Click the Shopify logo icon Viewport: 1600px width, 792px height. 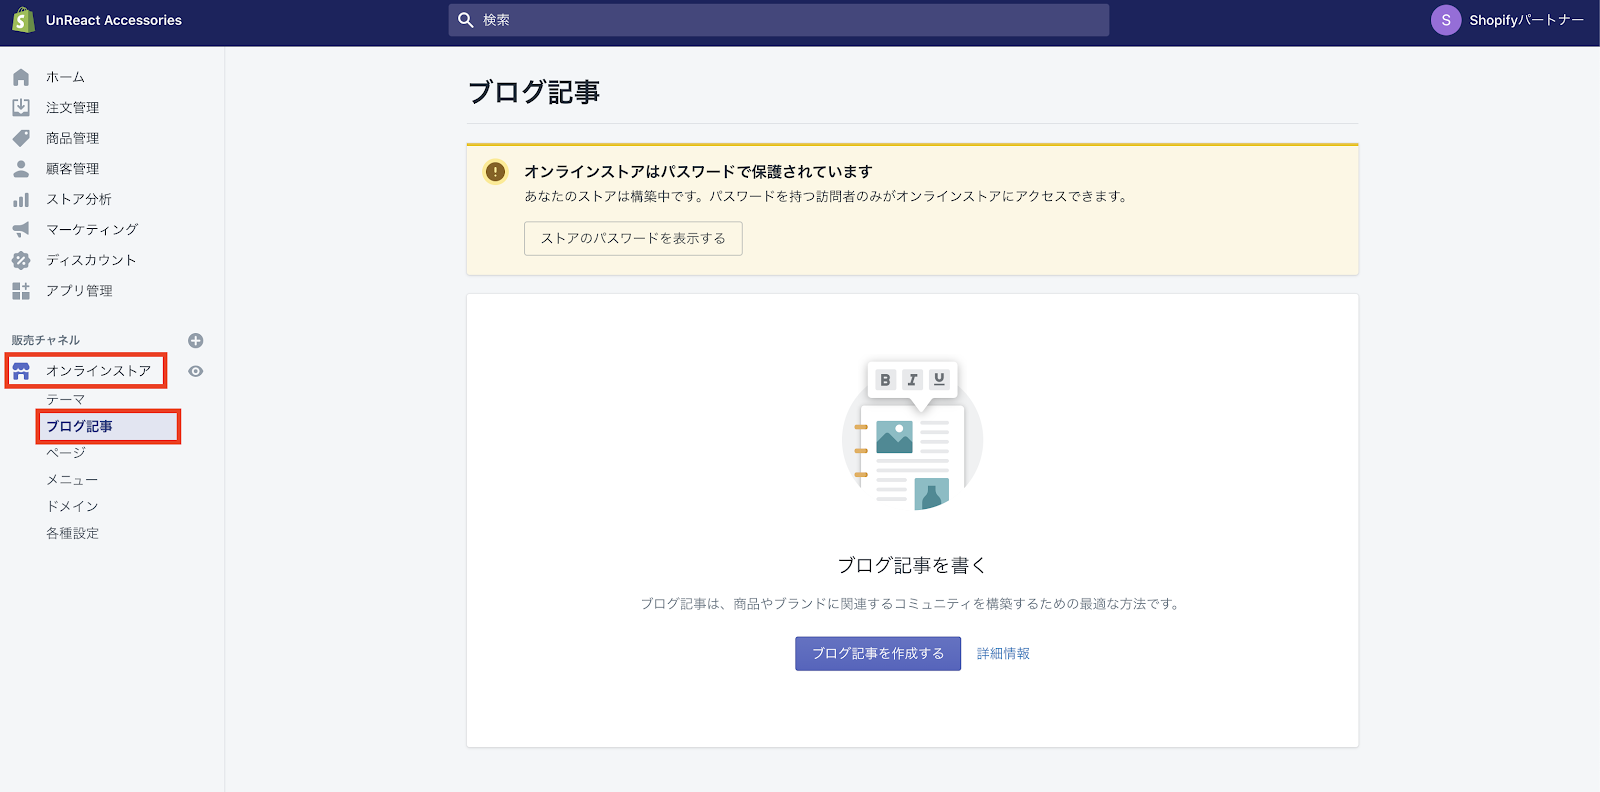[23, 20]
